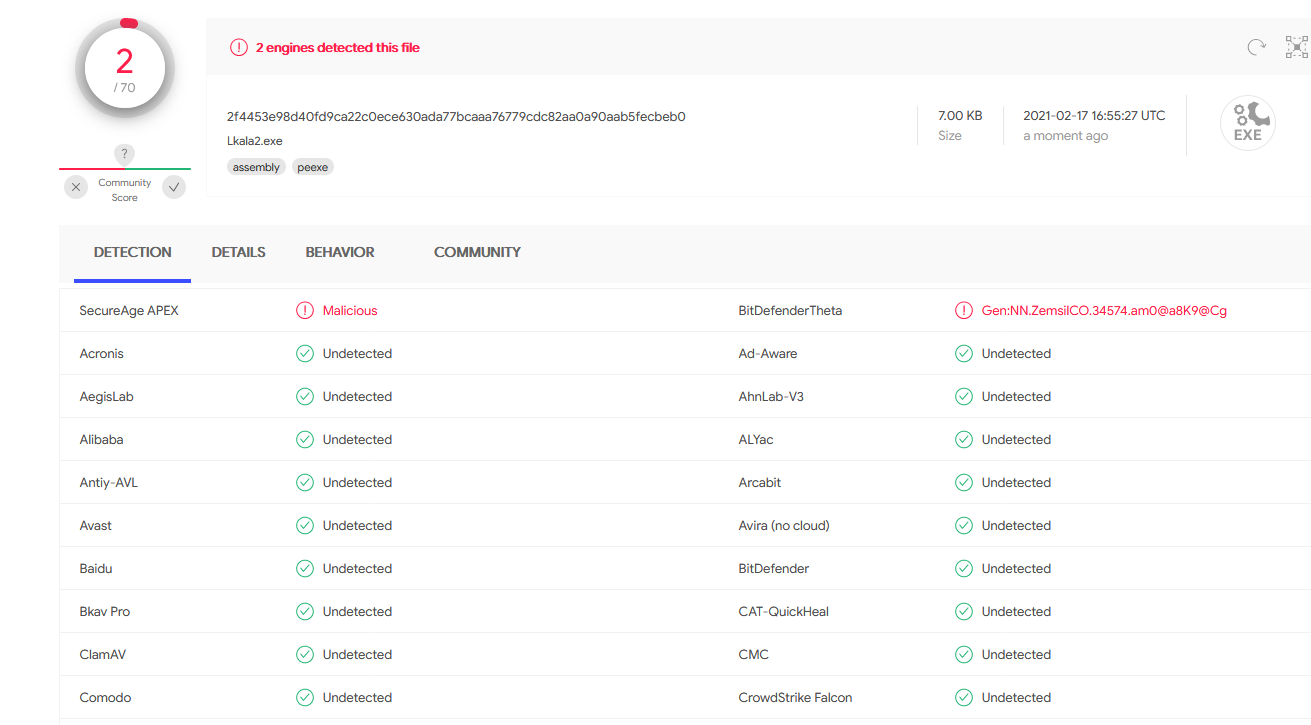This screenshot has height=725, width=1311.
Task: Click CMC undetected check icon
Action: (x=964, y=655)
